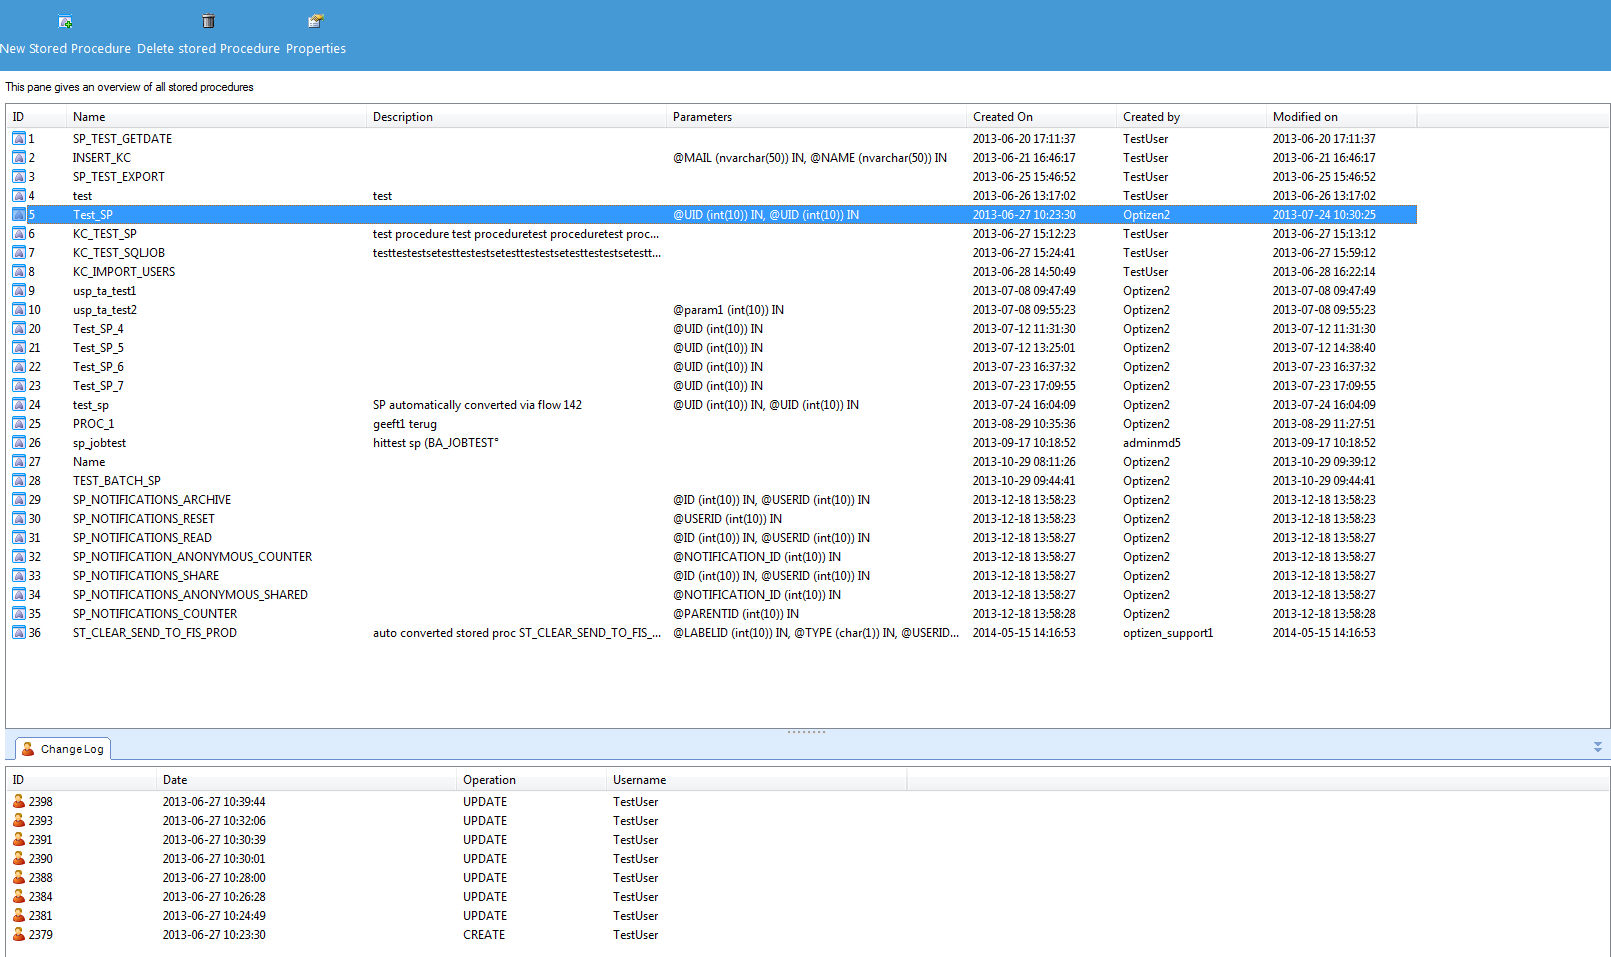Click the user icon for change 2398

click(x=19, y=802)
